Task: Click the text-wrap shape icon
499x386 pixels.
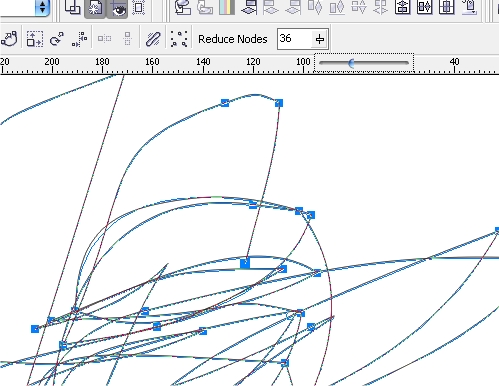Action: (x=183, y=7)
